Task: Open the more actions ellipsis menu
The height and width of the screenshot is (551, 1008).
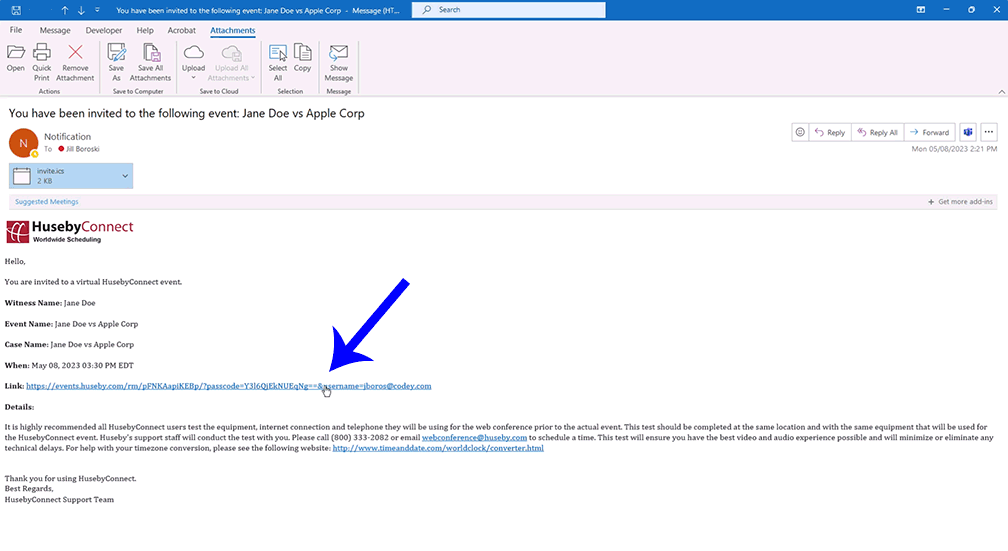Action: (x=989, y=132)
